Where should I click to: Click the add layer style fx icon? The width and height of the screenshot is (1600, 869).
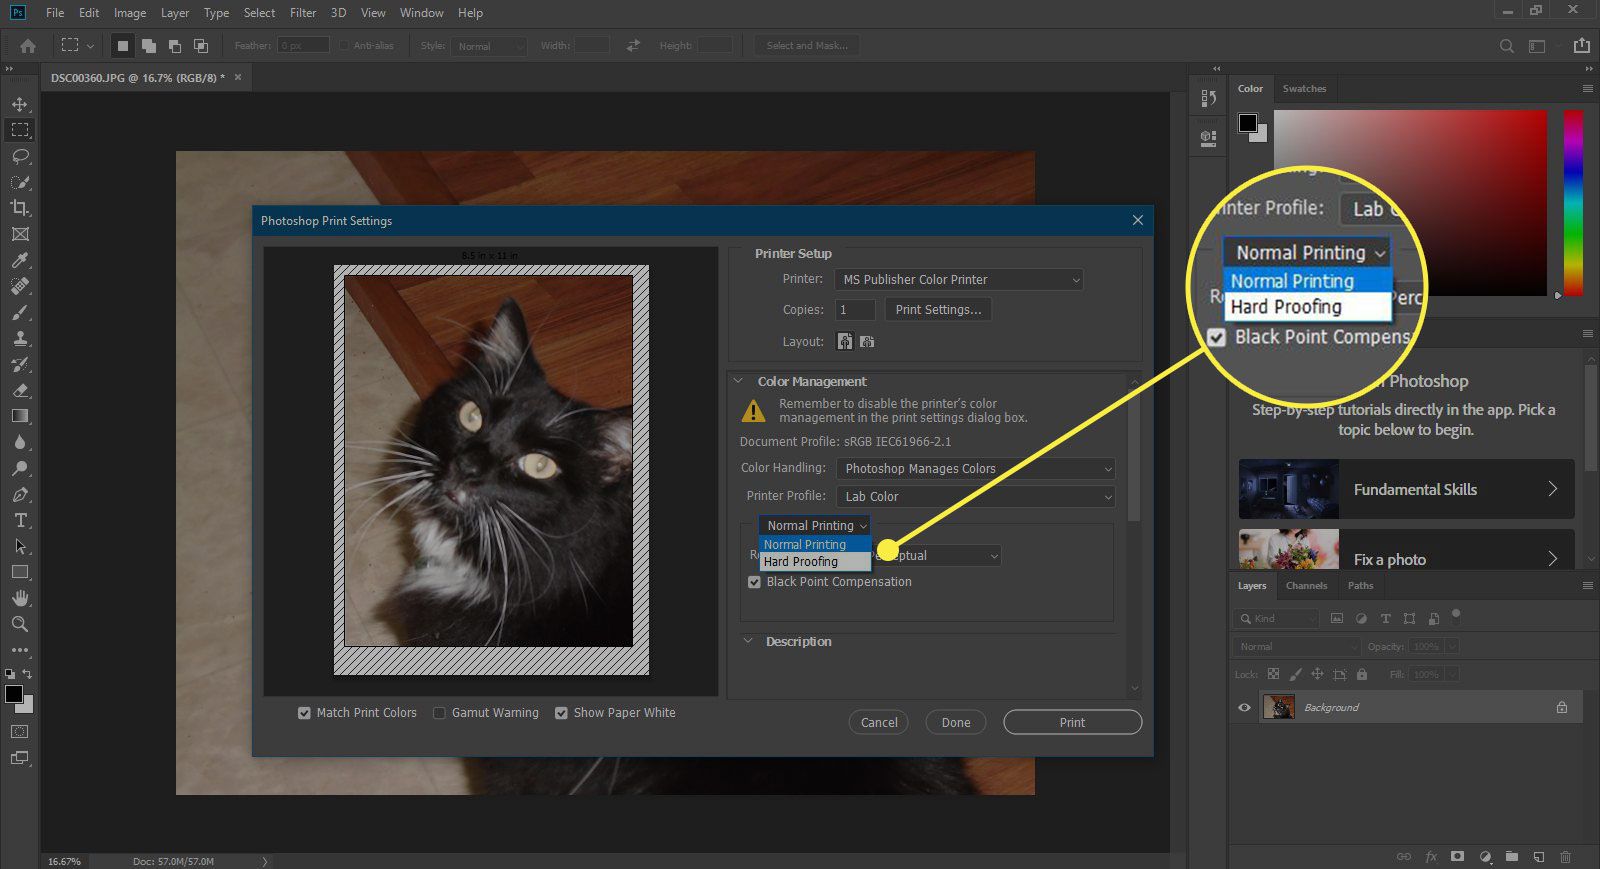(x=1431, y=857)
